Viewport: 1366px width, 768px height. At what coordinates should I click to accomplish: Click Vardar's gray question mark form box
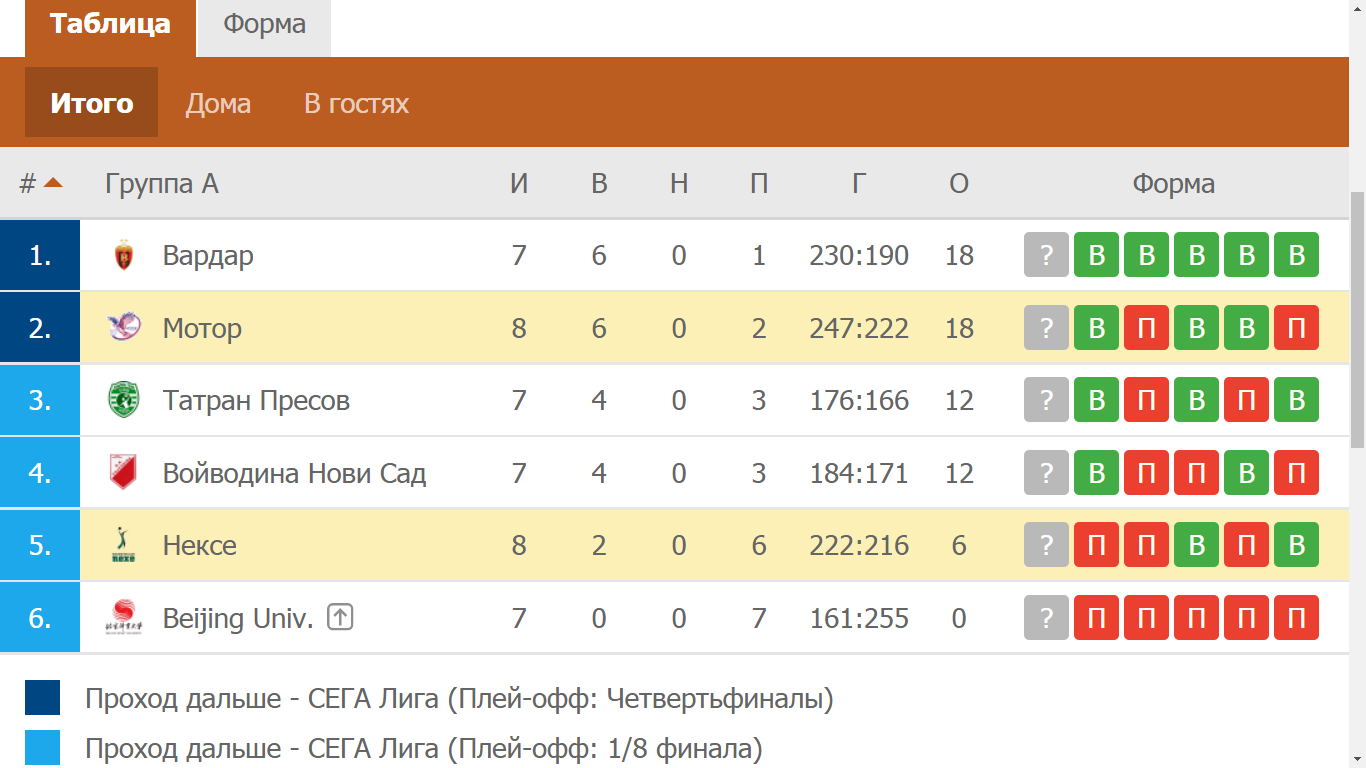[1046, 255]
